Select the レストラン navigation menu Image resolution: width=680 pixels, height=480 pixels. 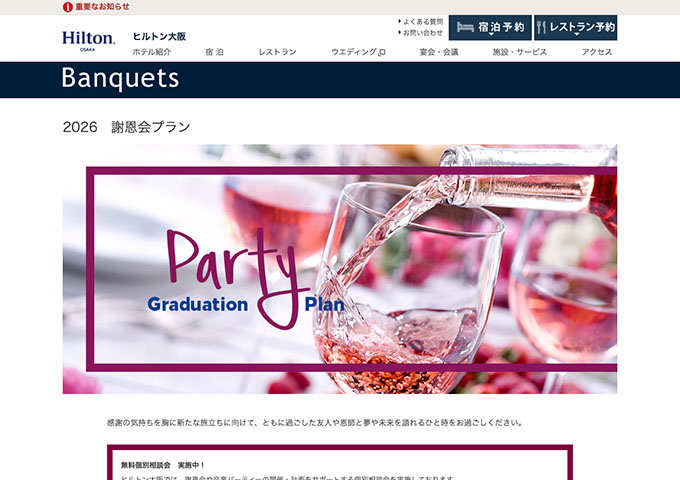[278, 52]
